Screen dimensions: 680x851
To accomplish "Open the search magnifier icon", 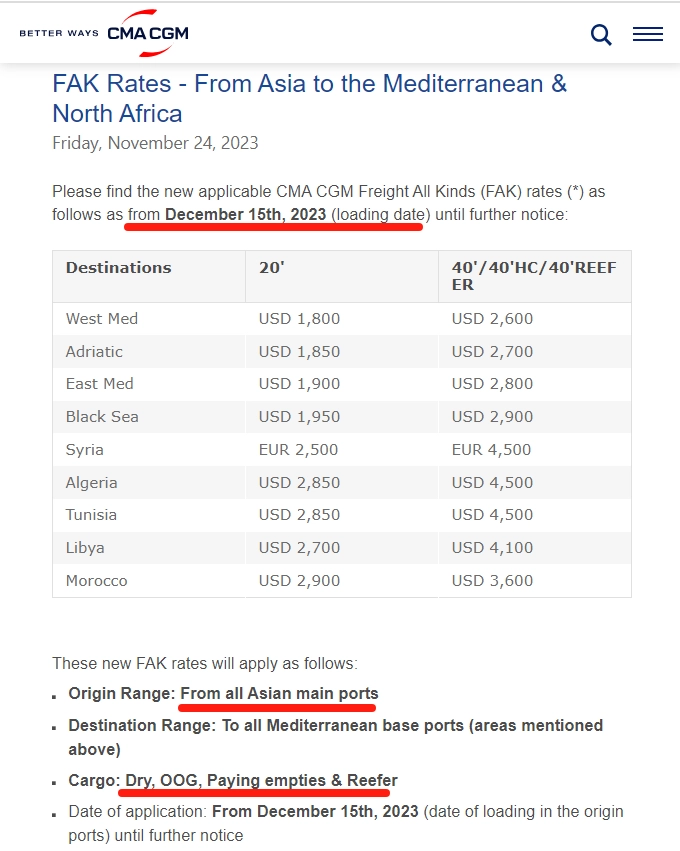I will (601, 35).
